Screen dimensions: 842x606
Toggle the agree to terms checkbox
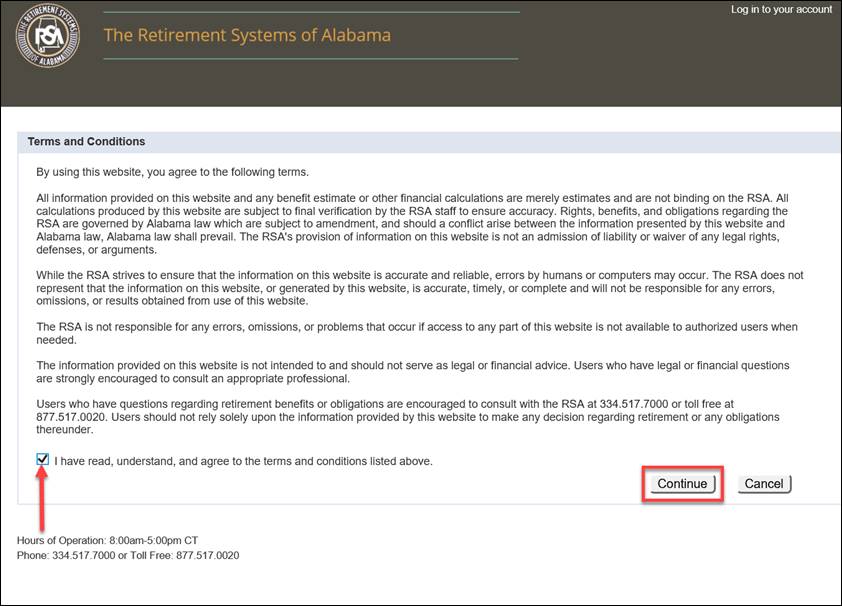(42, 459)
